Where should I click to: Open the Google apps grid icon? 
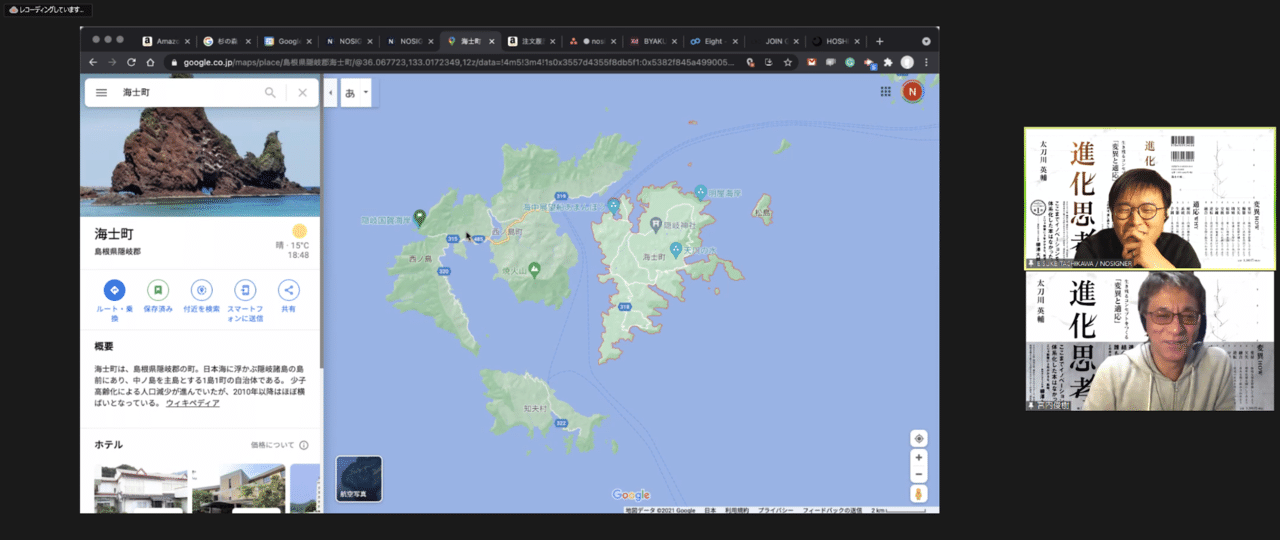[885, 92]
